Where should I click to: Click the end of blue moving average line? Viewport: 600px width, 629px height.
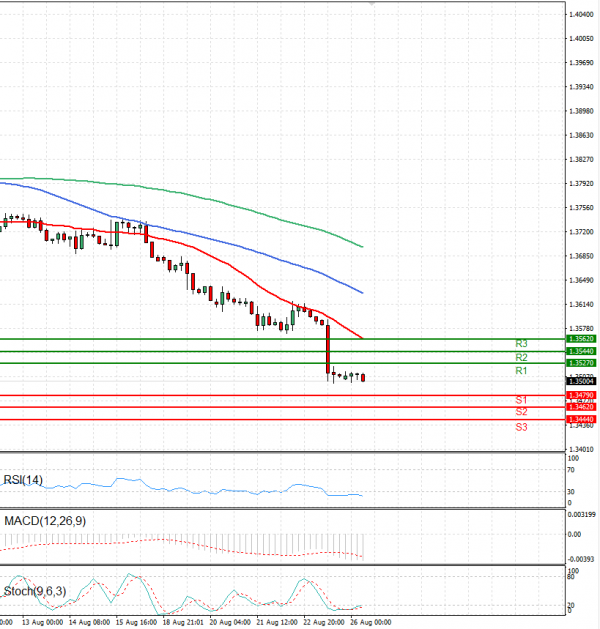[x=361, y=292]
